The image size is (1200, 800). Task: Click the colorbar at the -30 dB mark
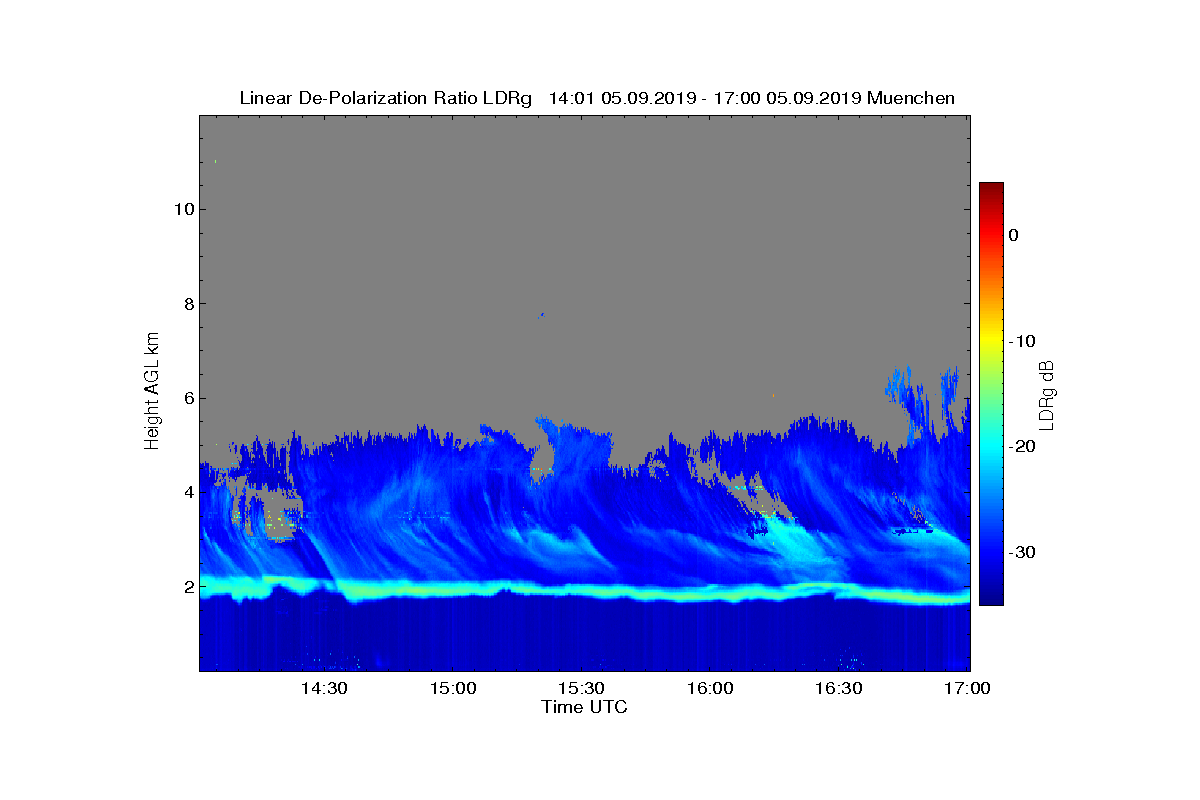coord(991,552)
